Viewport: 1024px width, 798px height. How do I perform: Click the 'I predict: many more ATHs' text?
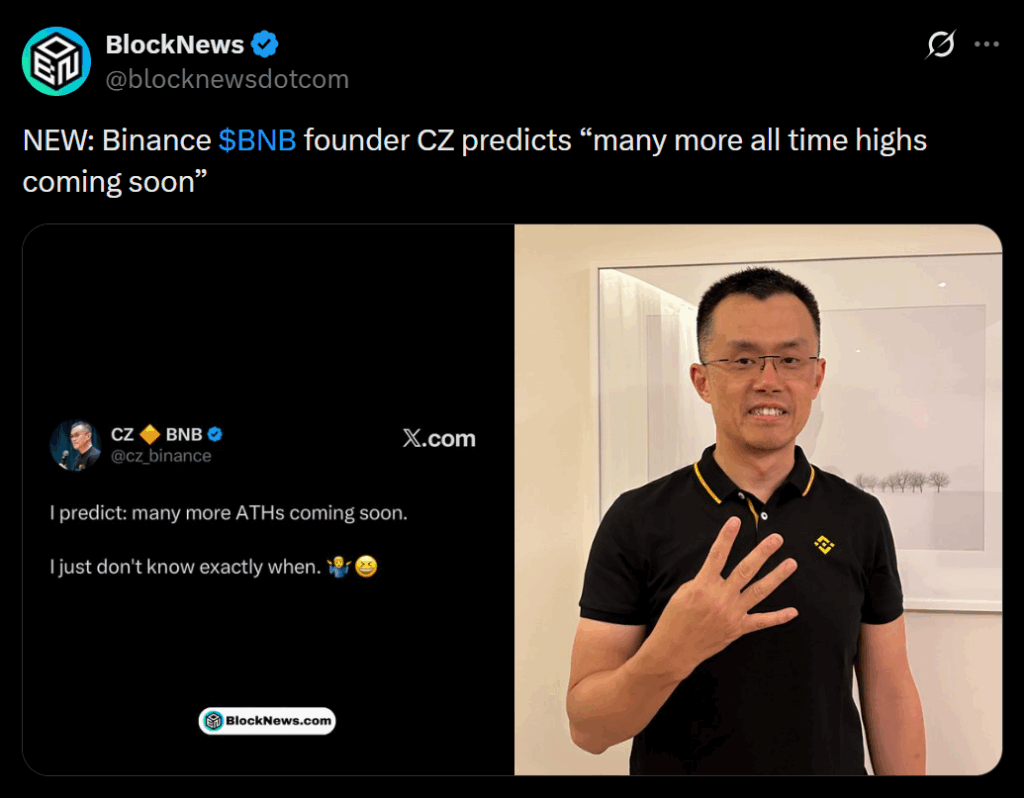point(229,513)
